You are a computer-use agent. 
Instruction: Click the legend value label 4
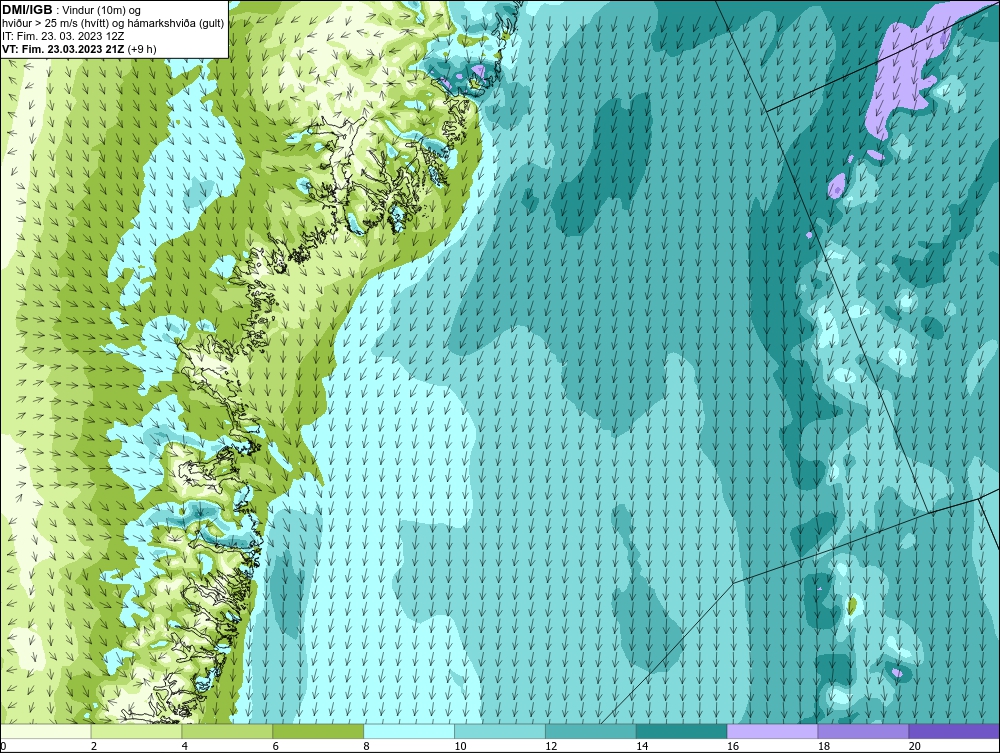click(185, 746)
